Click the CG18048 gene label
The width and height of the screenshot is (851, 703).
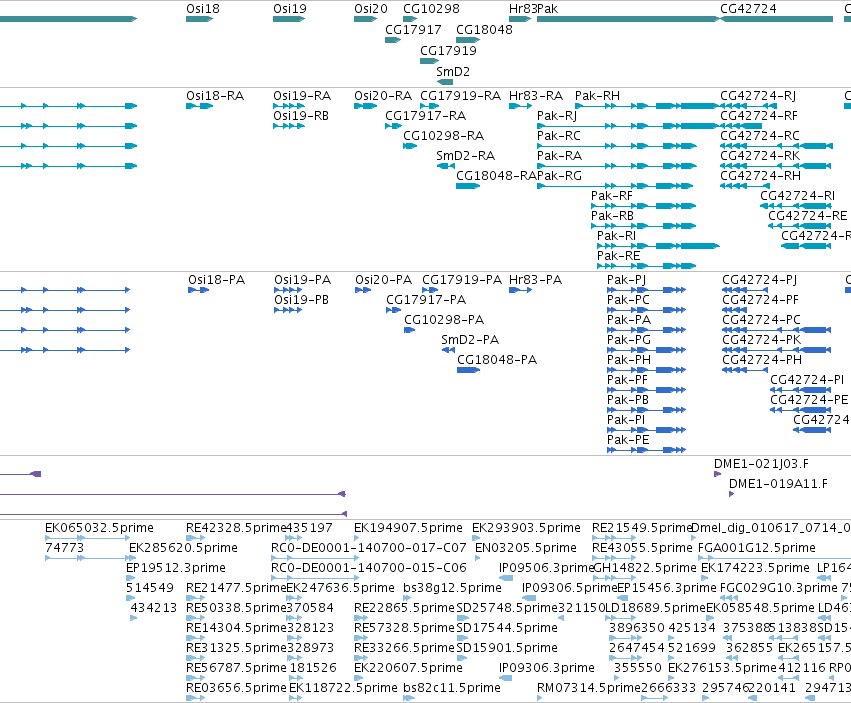coord(484,29)
